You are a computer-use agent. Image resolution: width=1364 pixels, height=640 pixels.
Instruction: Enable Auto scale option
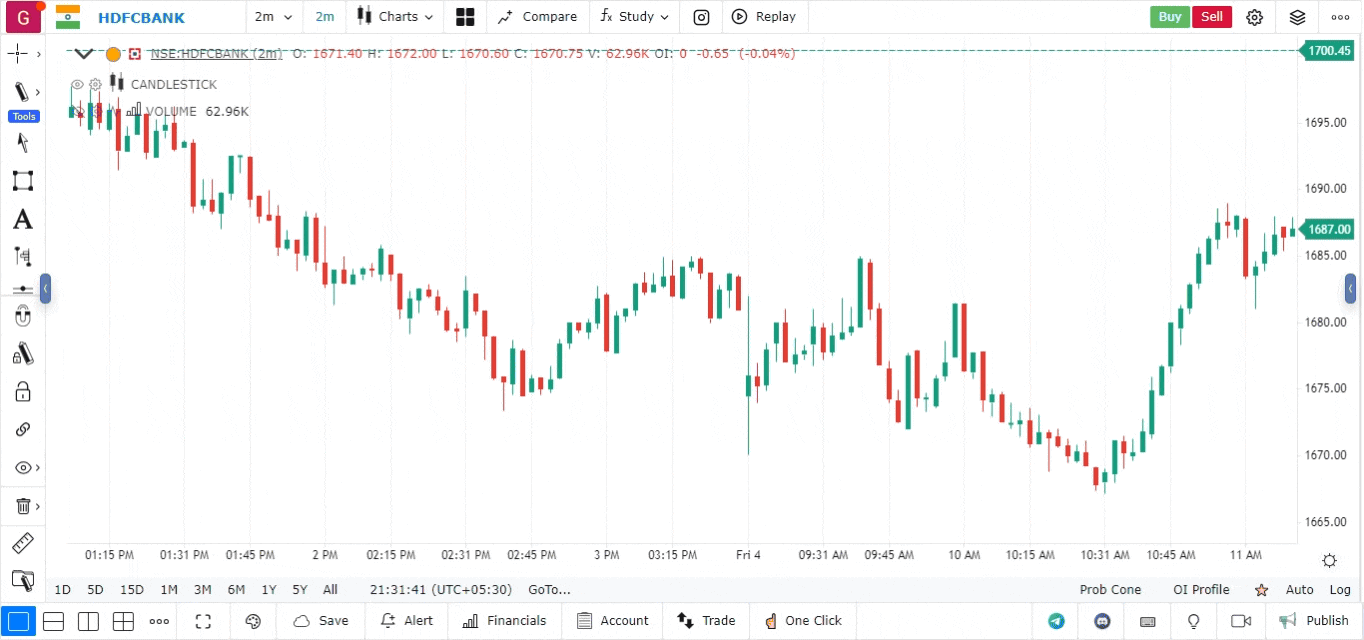tap(1299, 590)
